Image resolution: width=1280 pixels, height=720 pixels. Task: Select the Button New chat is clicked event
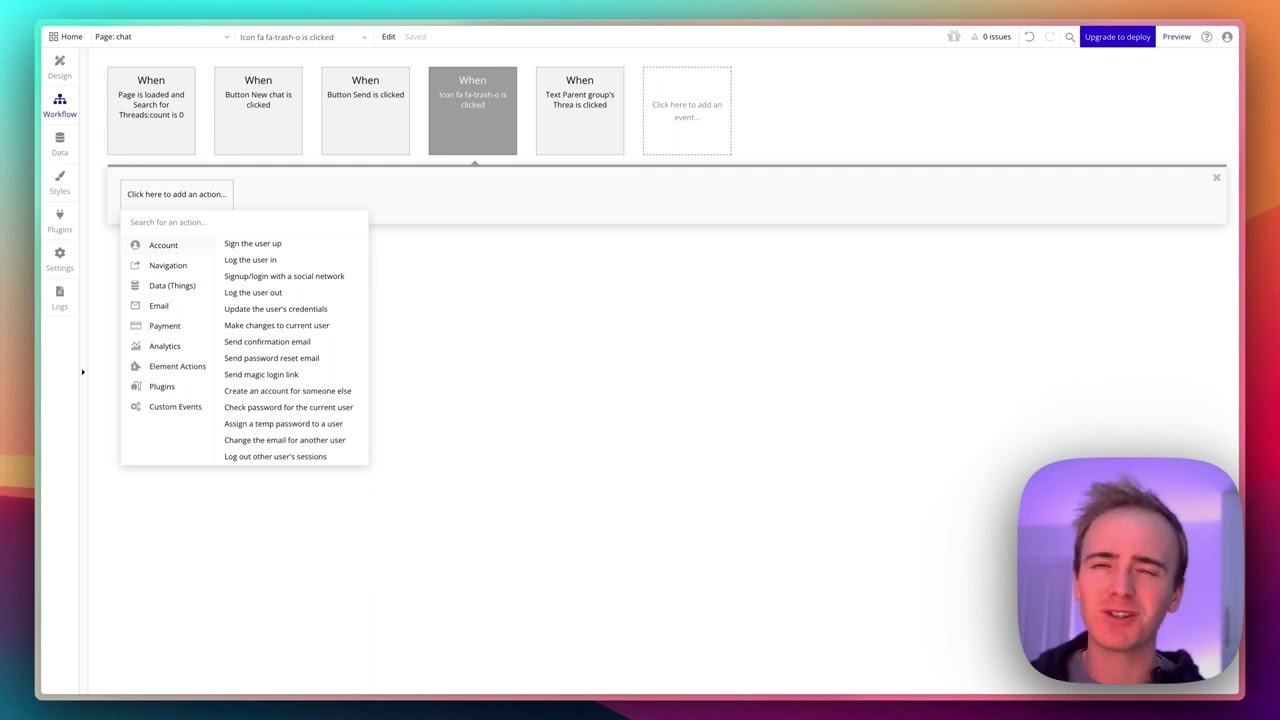click(x=258, y=111)
